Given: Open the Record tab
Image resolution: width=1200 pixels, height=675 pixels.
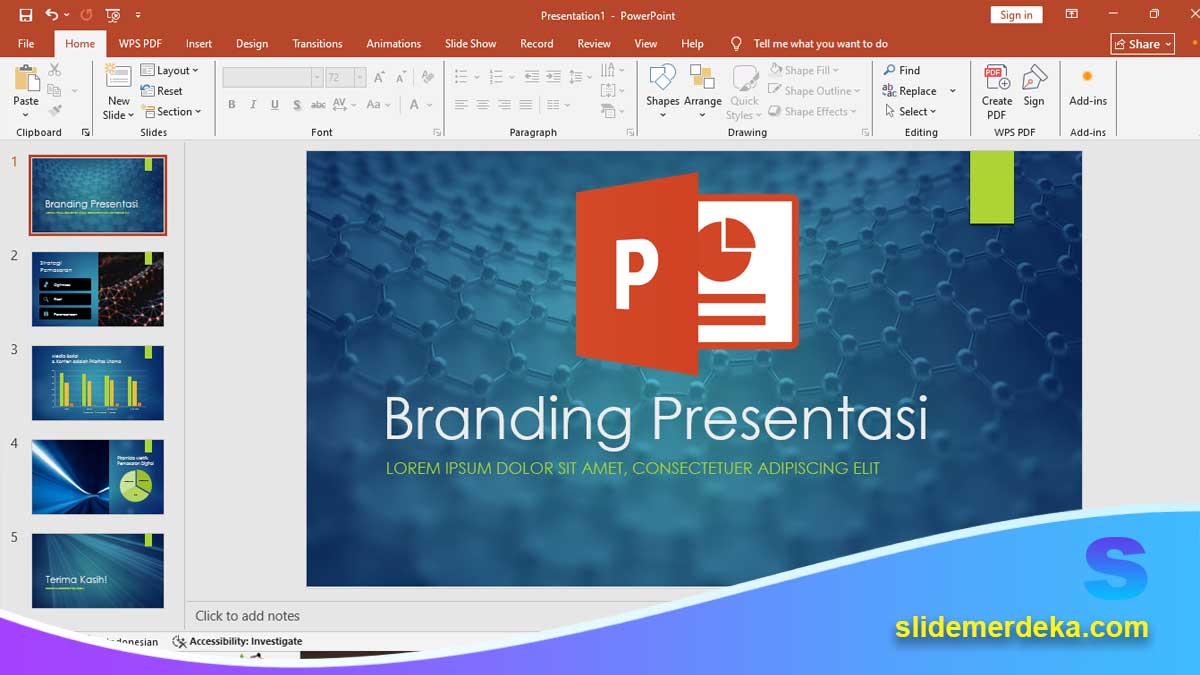Looking at the screenshot, I should tap(537, 44).
